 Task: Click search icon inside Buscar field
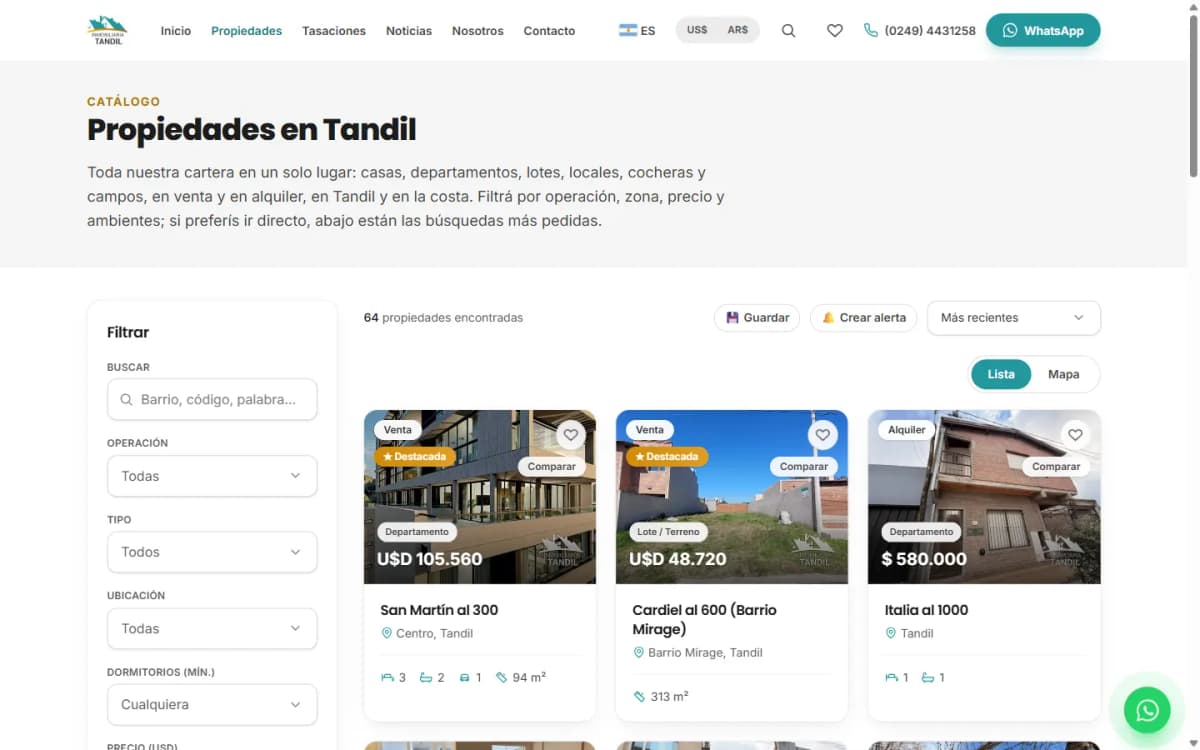pos(126,400)
